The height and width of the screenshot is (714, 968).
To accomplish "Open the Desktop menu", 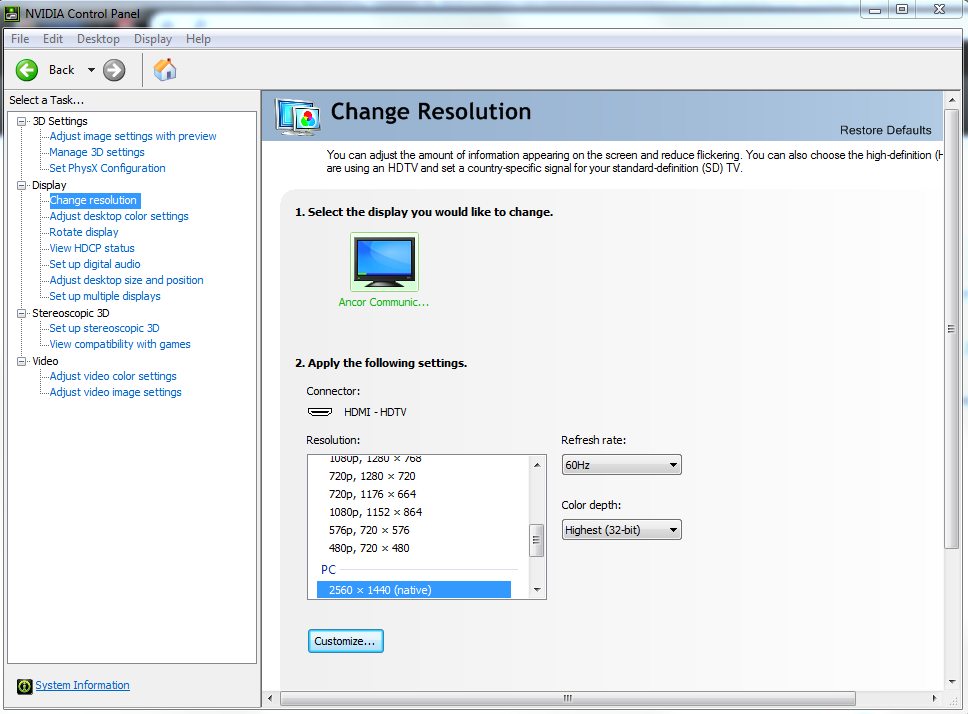I will [x=98, y=39].
